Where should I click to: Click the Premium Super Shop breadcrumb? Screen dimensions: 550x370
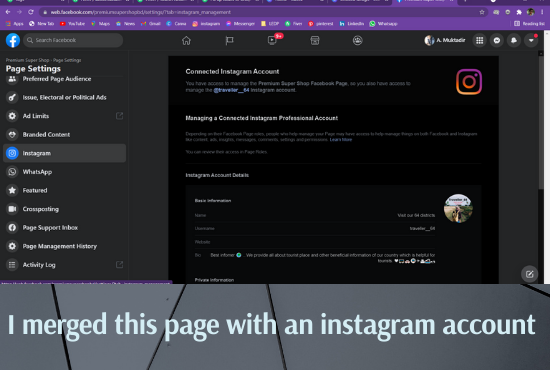(x=27, y=60)
